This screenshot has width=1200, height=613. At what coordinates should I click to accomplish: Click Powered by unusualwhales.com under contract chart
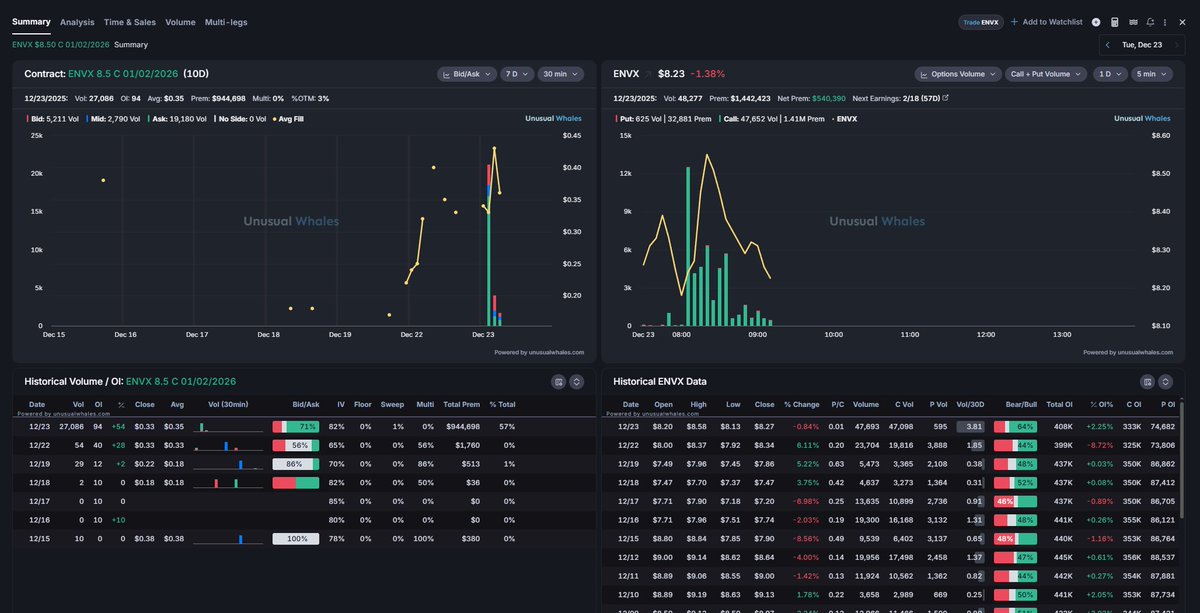pyautogui.click(x=539, y=352)
